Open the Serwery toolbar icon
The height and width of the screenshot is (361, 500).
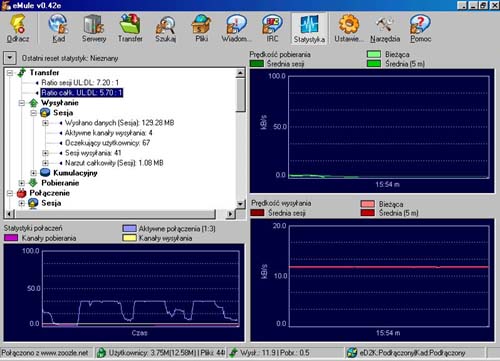pos(94,24)
